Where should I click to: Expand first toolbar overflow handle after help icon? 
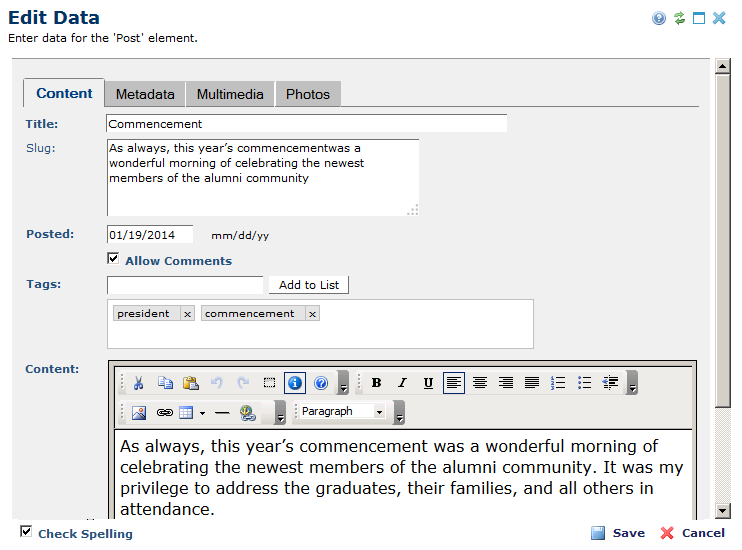(x=344, y=383)
